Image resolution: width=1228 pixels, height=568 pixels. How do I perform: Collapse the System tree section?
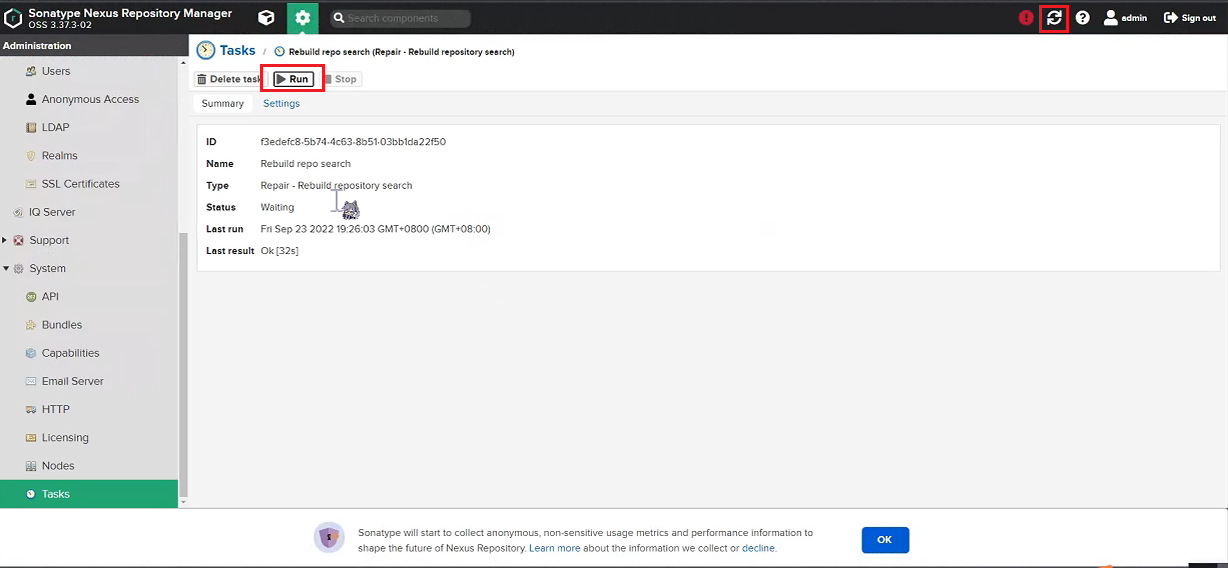click(6, 268)
